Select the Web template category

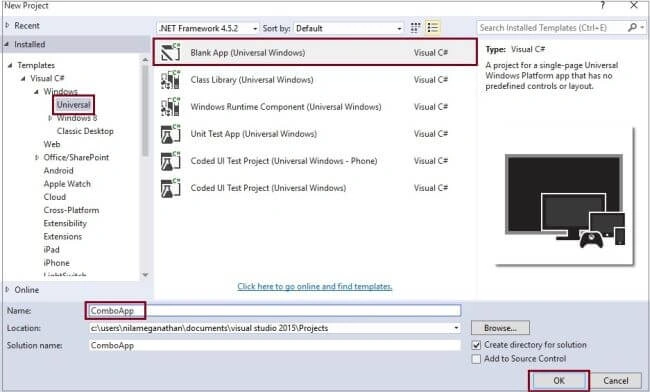(52, 144)
